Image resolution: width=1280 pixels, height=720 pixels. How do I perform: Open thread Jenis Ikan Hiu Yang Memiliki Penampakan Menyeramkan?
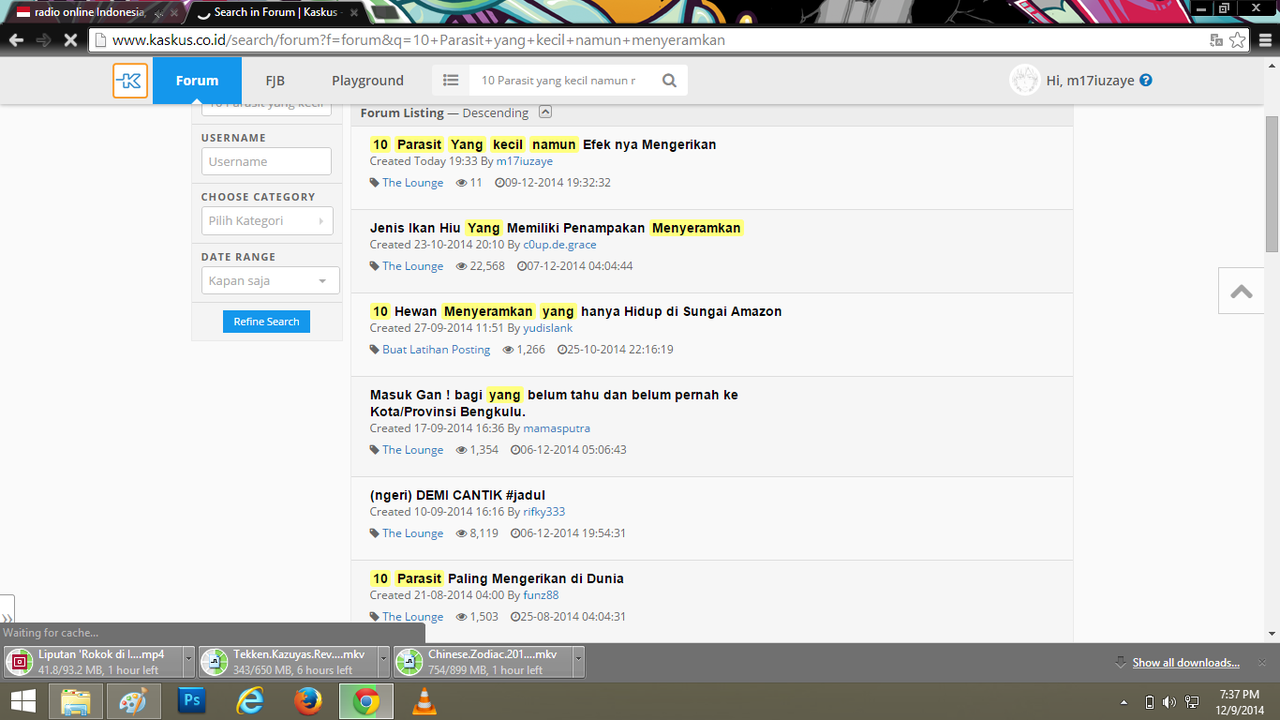(556, 228)
